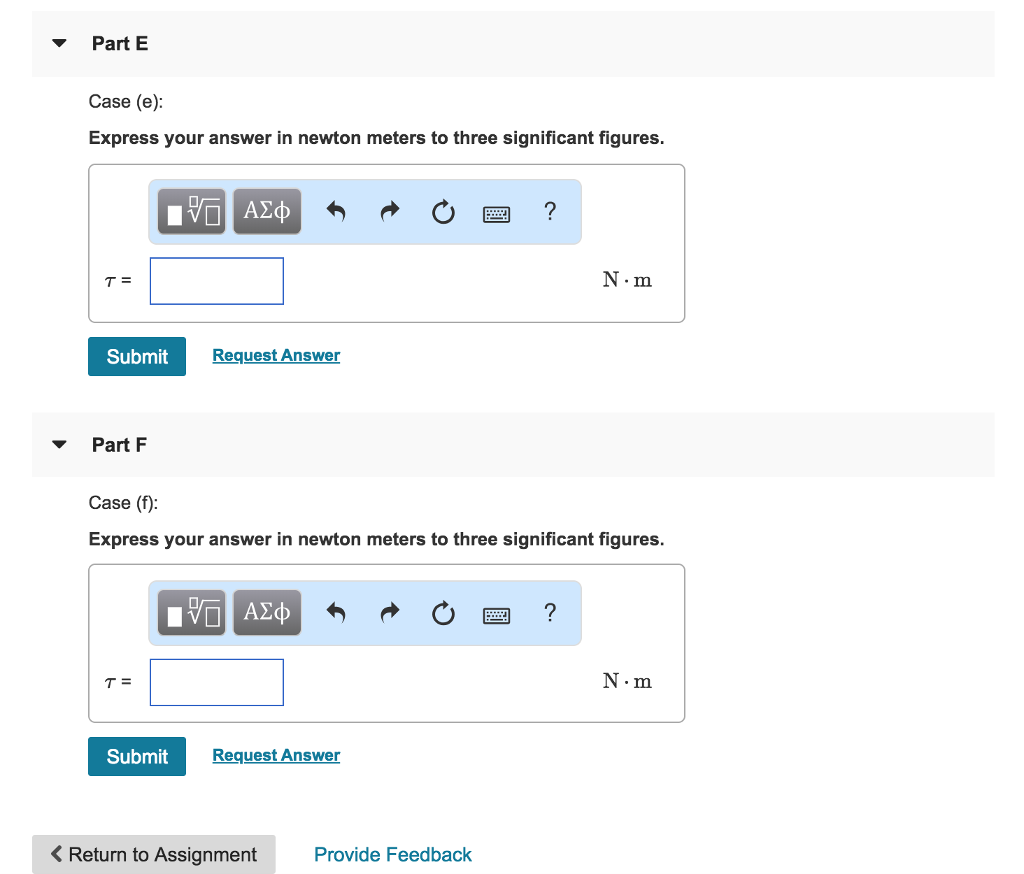Open the Greek symbols ΑΣφ menu in Part F
1024x874 pixels.
point(267,612)
